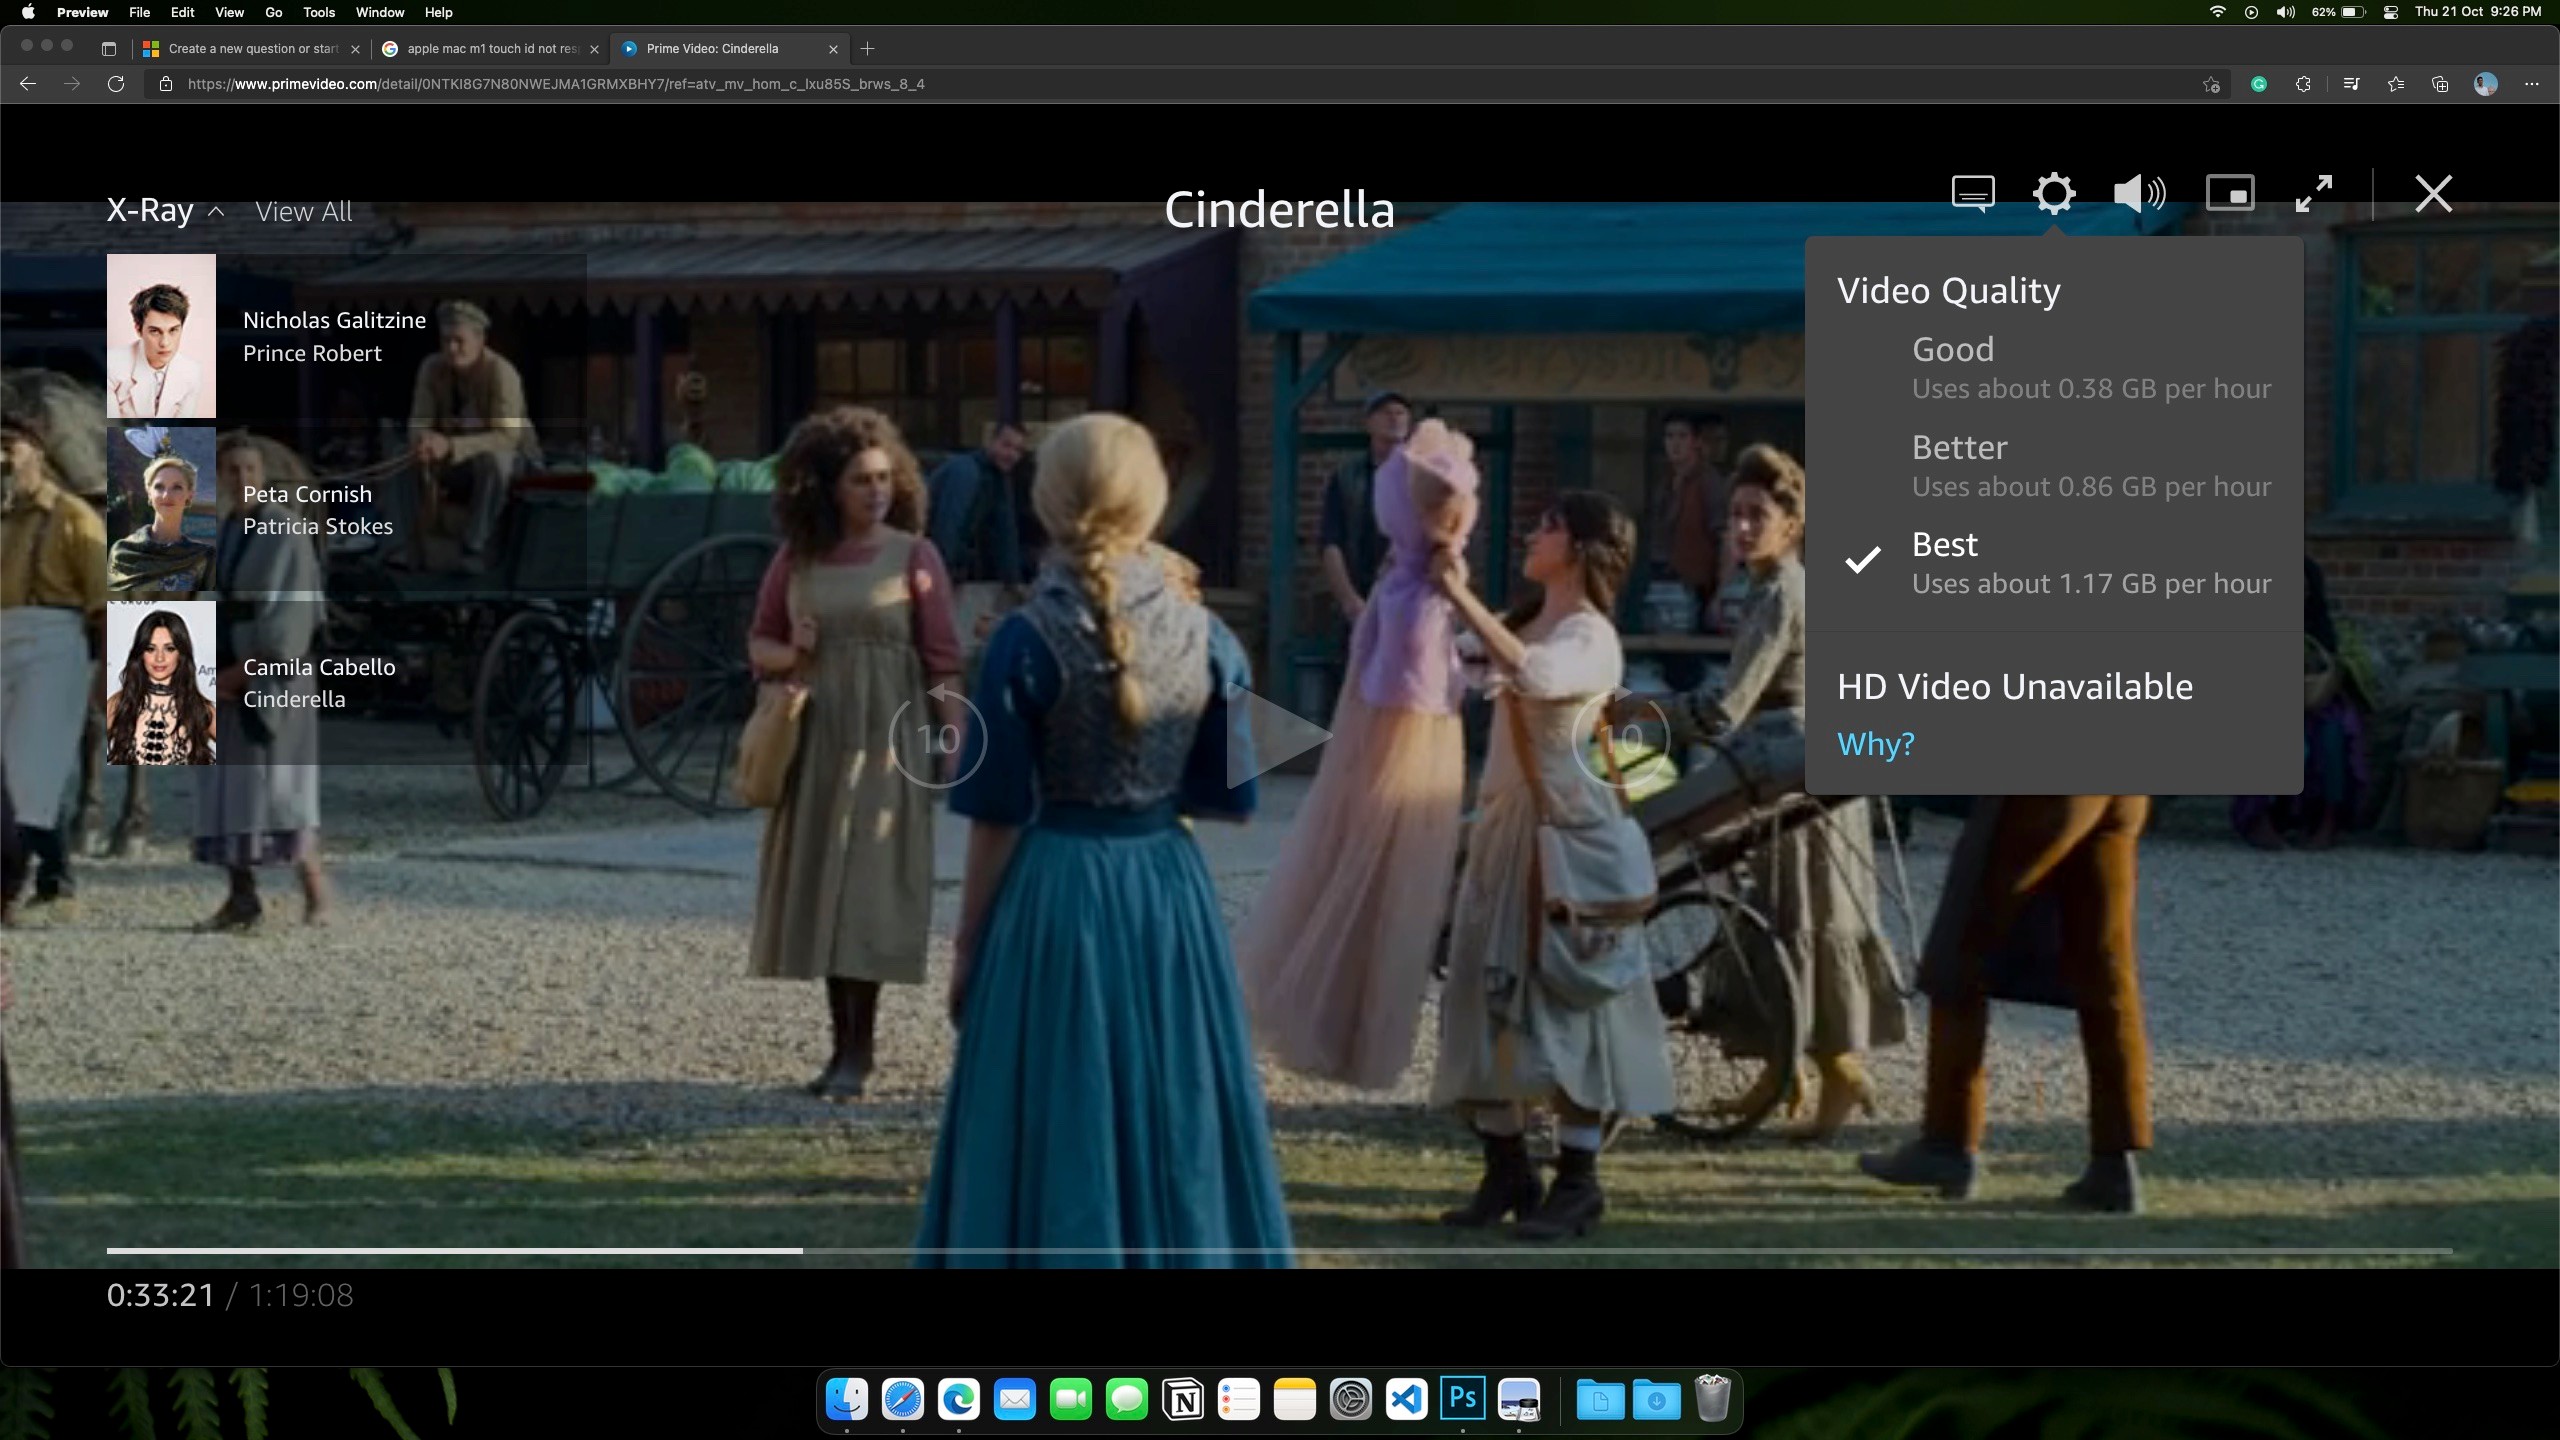
Task: Open the tab actions menu button
Action: [109, 49]
